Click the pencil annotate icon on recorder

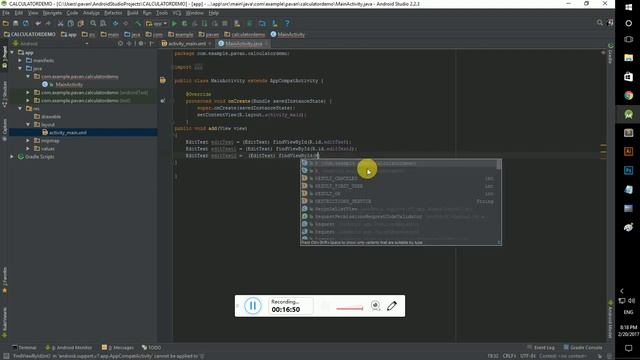pos(392,306)
